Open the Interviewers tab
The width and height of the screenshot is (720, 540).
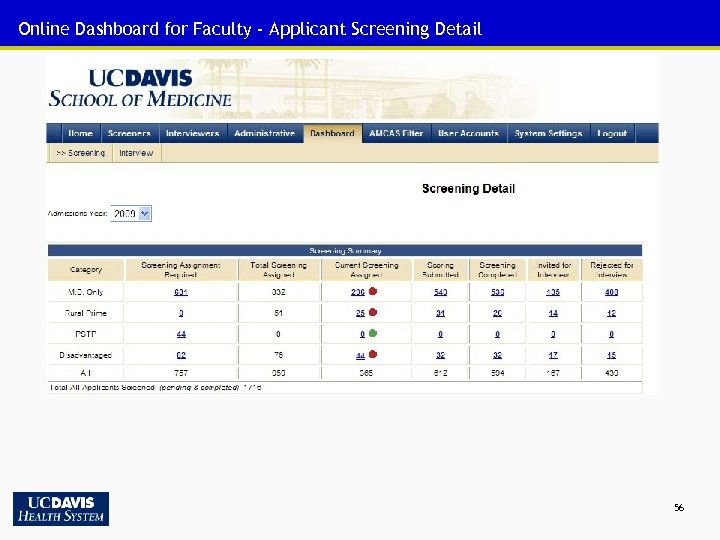coord(193,133)
